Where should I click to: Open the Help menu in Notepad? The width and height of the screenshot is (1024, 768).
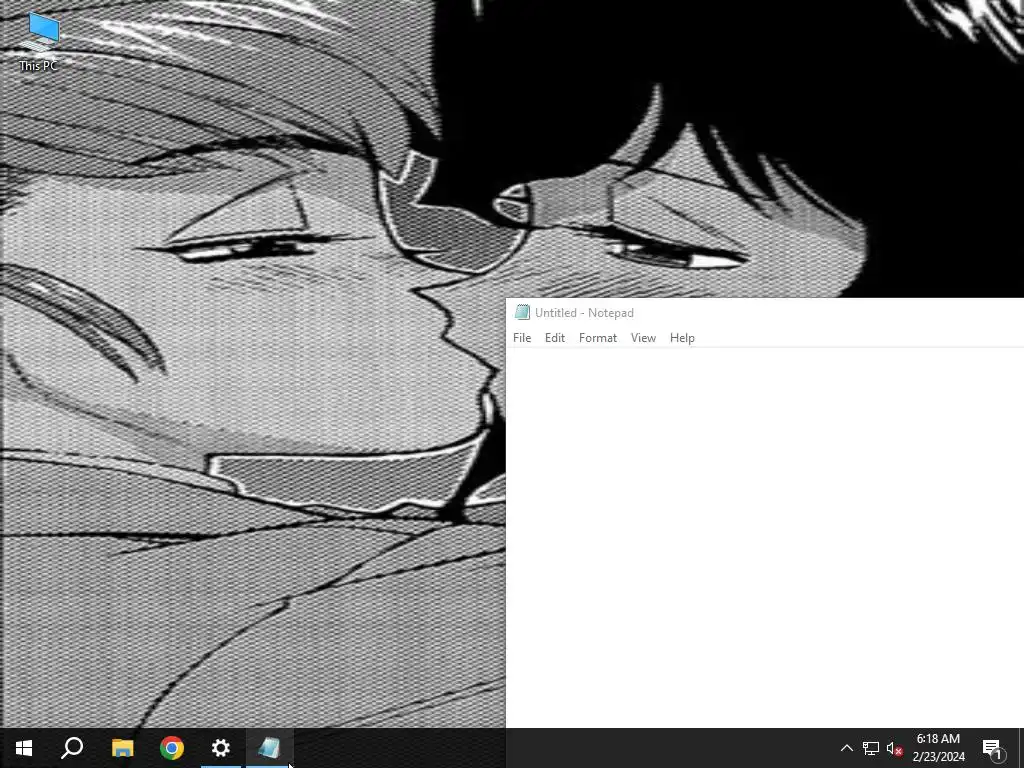[x=682, y=338]
